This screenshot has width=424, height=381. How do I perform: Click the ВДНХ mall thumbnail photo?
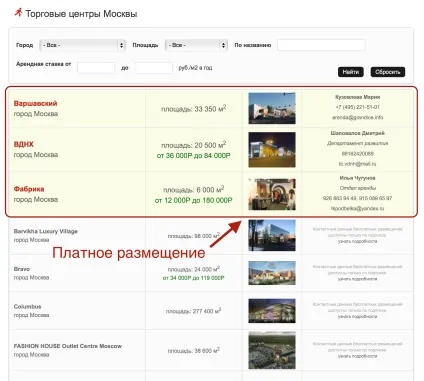pos(272,150)
